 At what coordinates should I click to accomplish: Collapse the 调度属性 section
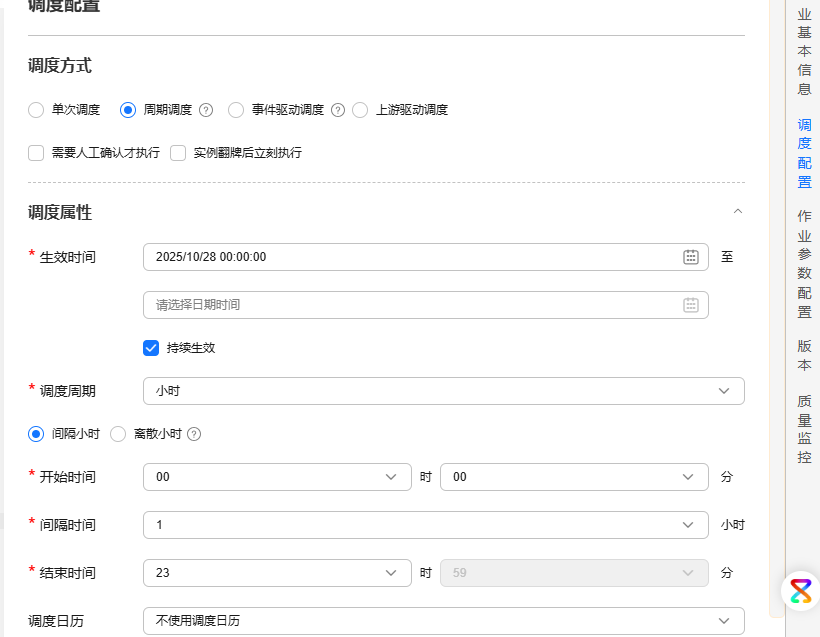[x=738, y=212]
